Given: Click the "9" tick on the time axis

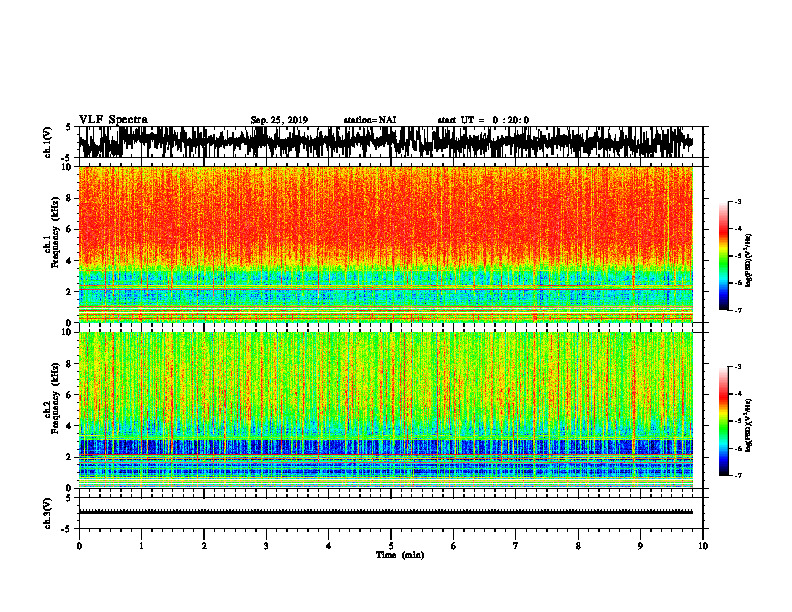Looking at the screenshot, I should pos(640,546).
